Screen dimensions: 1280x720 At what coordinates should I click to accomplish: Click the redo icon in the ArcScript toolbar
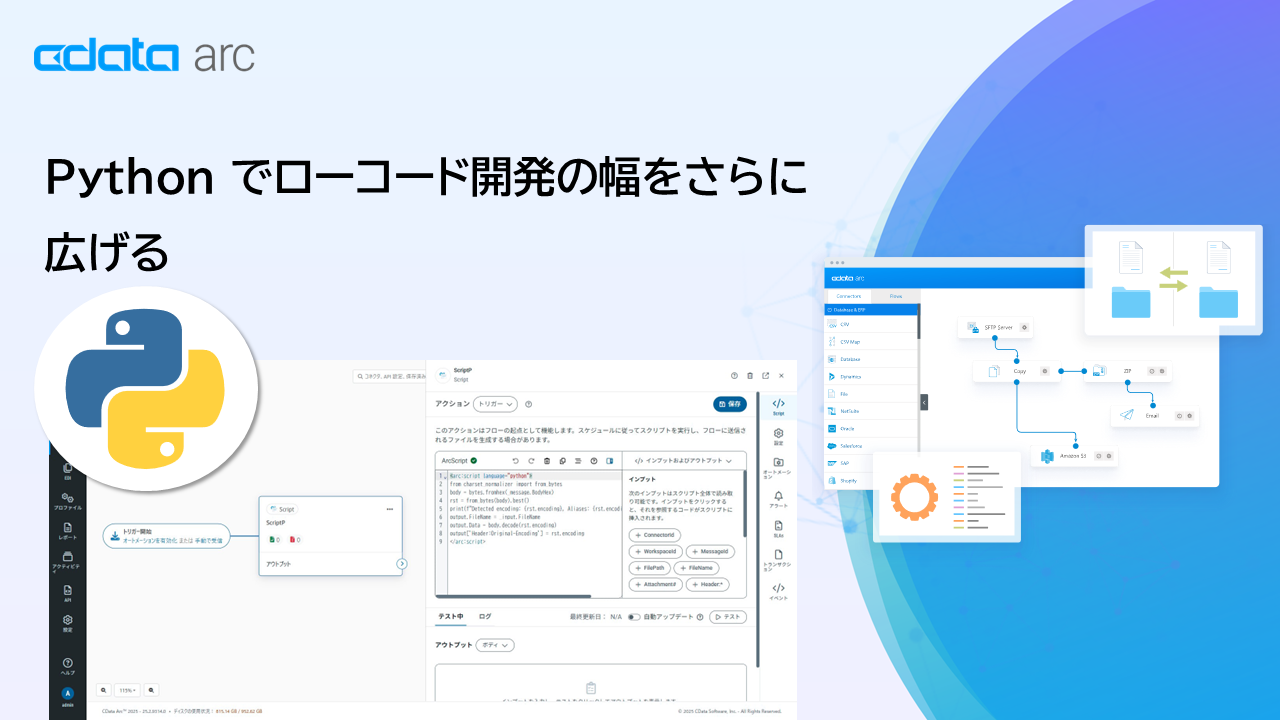click(x=531, y=460)
